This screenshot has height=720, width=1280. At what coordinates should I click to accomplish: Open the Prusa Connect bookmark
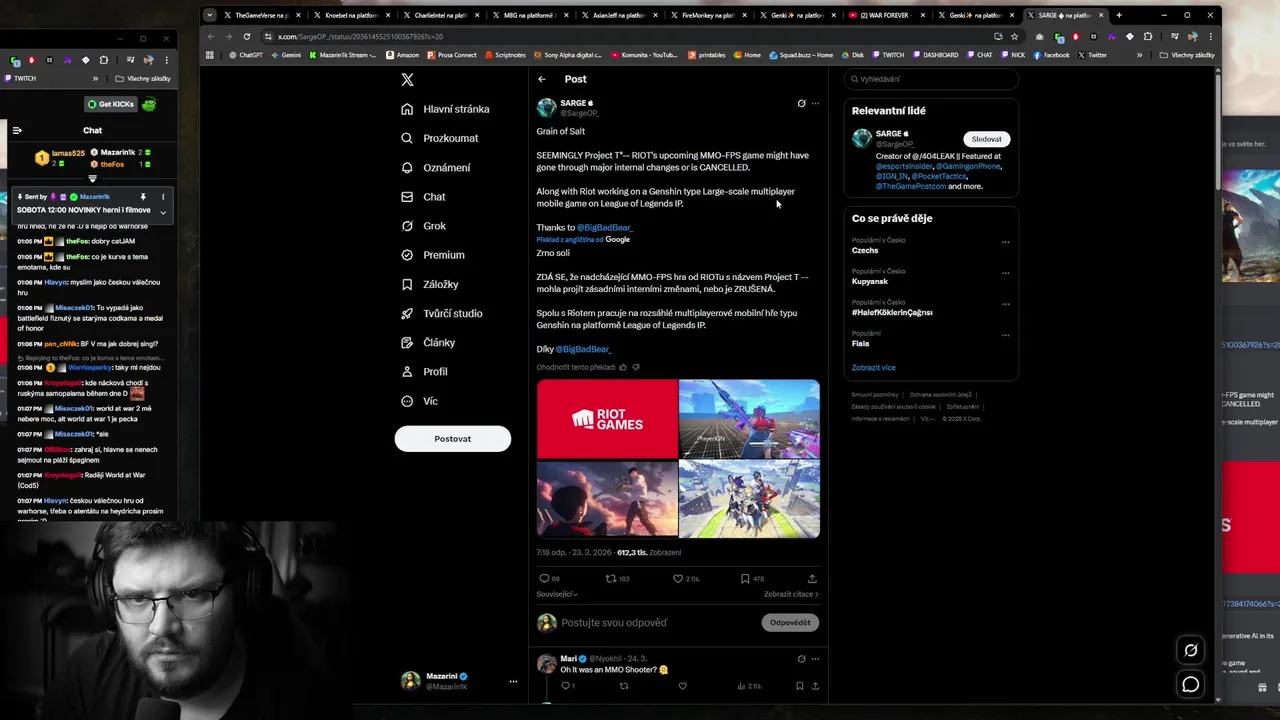(x=451, y=55)
